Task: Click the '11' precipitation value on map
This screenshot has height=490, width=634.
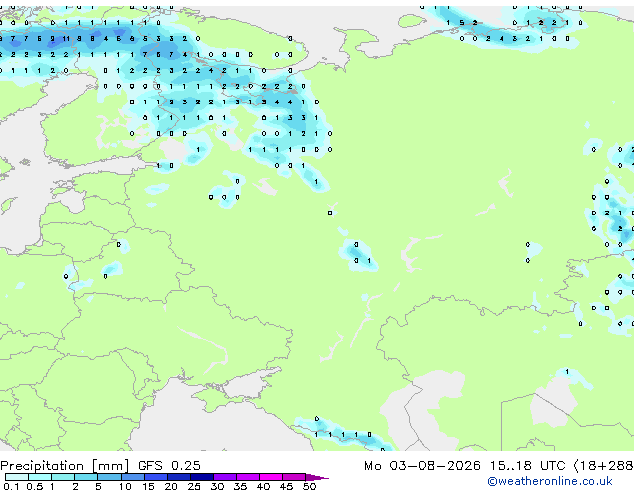Action: coord(66,39)
